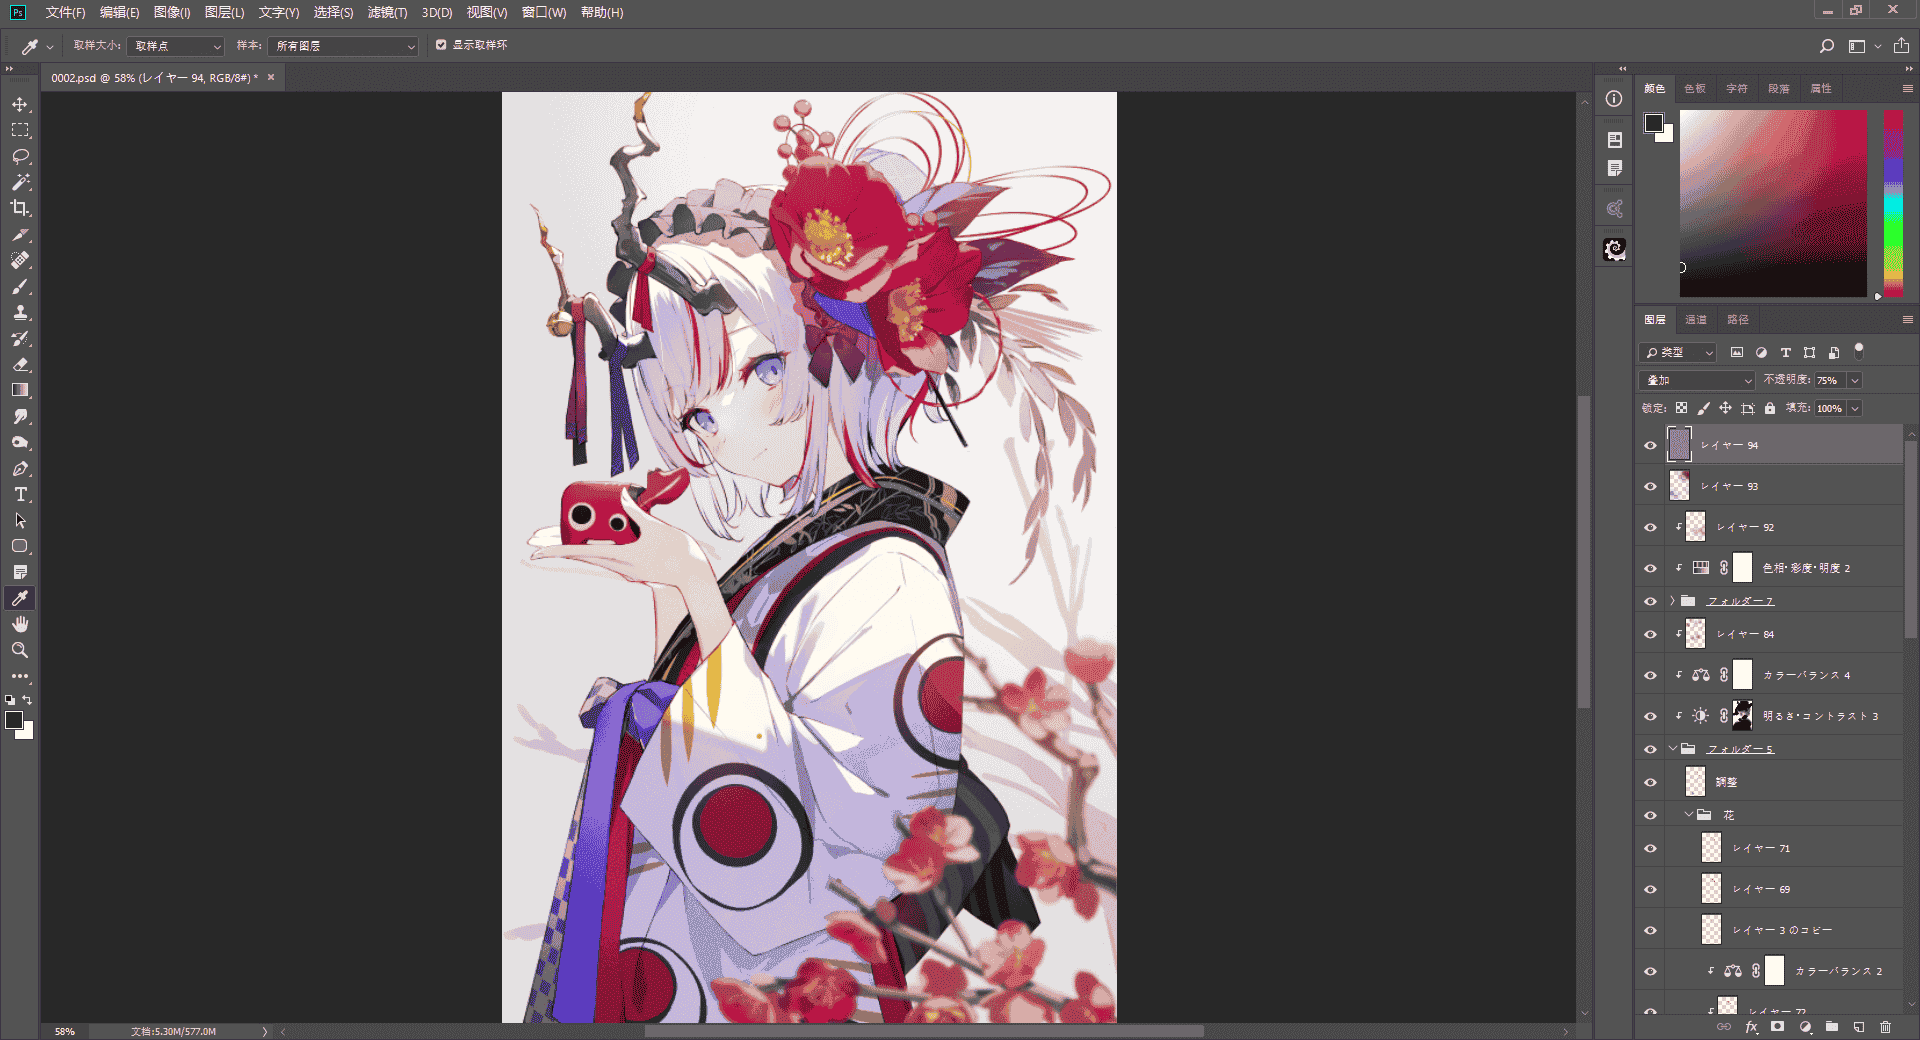Select the Crop tool
The height and width of the screenshot is (1040, 1920).
[x=20, y=208]
